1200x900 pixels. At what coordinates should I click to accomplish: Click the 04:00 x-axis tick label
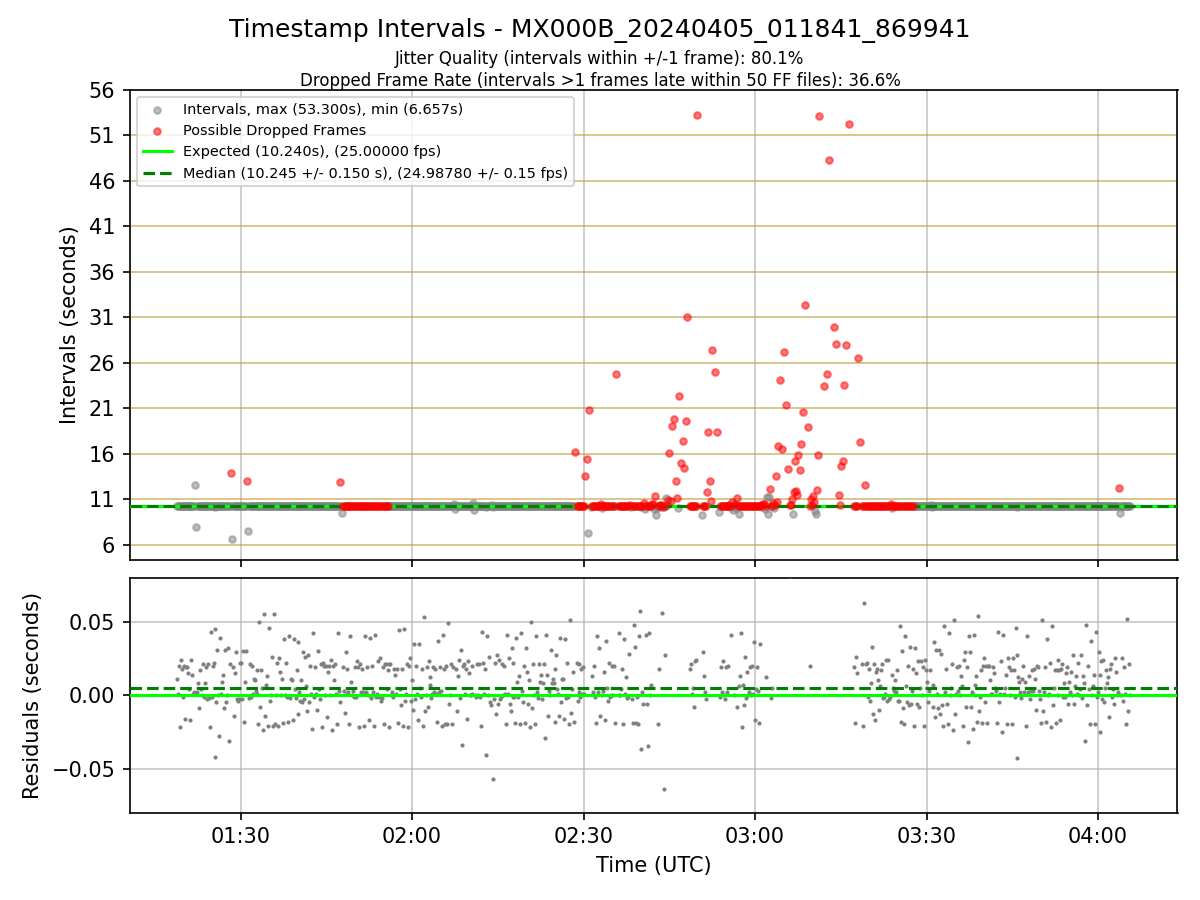pyautogui.click(x=1098, y=834)
